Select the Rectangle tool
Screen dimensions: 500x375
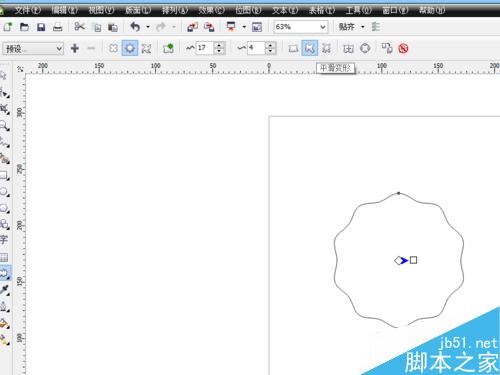coord(5,175)
